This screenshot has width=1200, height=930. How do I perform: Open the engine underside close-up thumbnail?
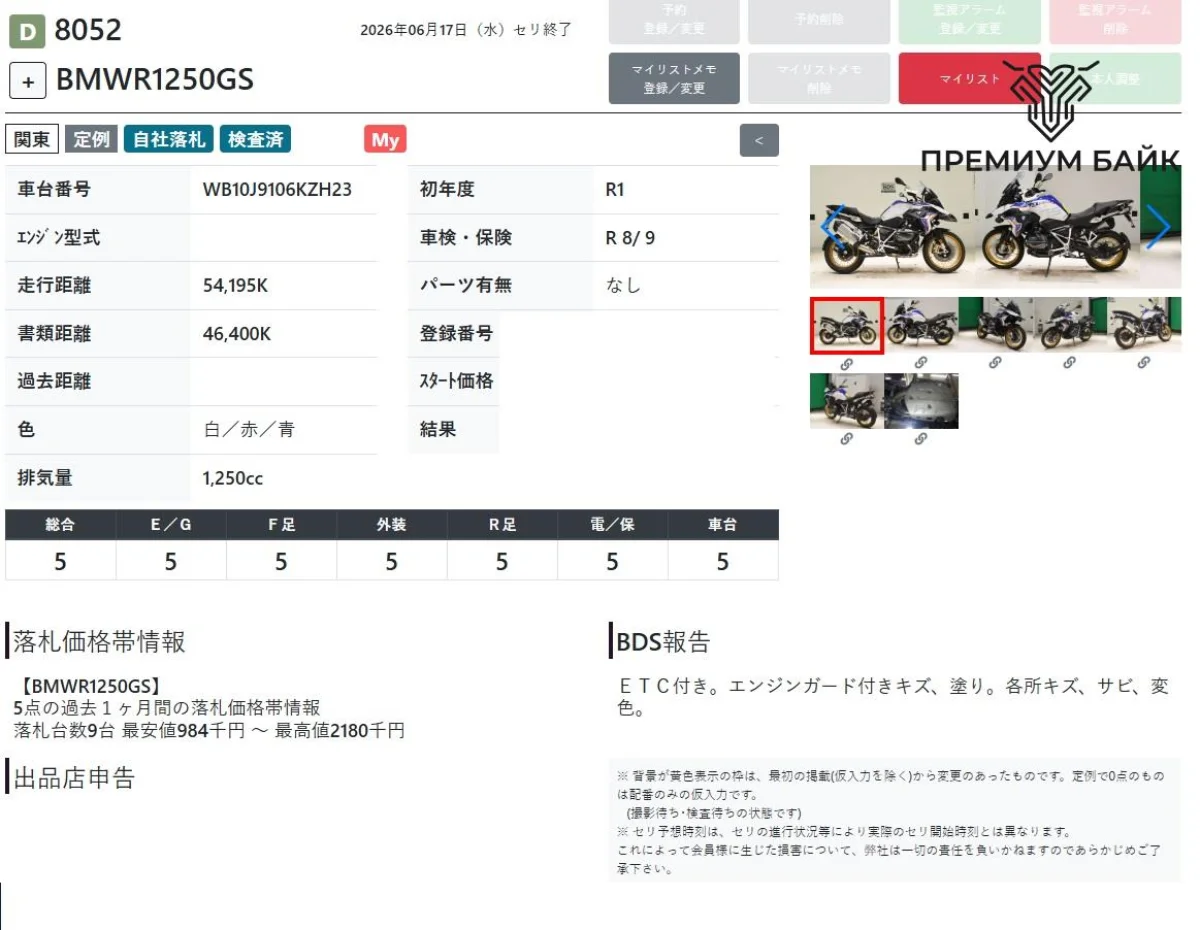(x=921, y=401)
